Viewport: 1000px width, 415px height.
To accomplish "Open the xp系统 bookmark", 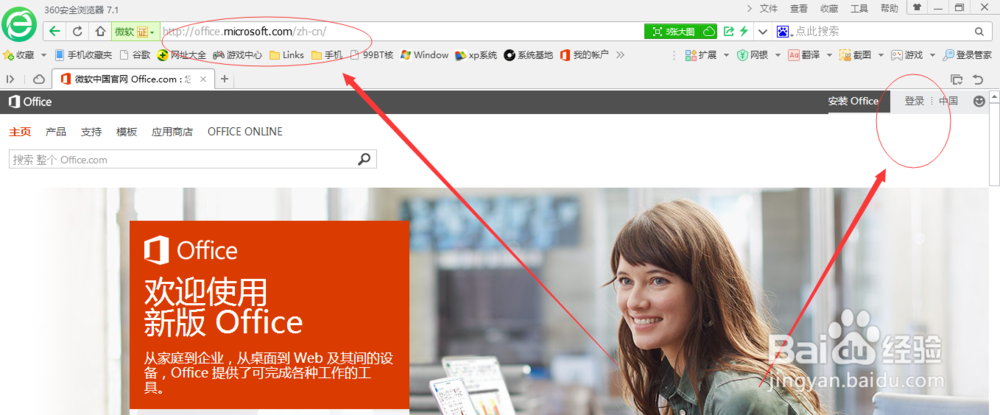I will coord(476,55).
